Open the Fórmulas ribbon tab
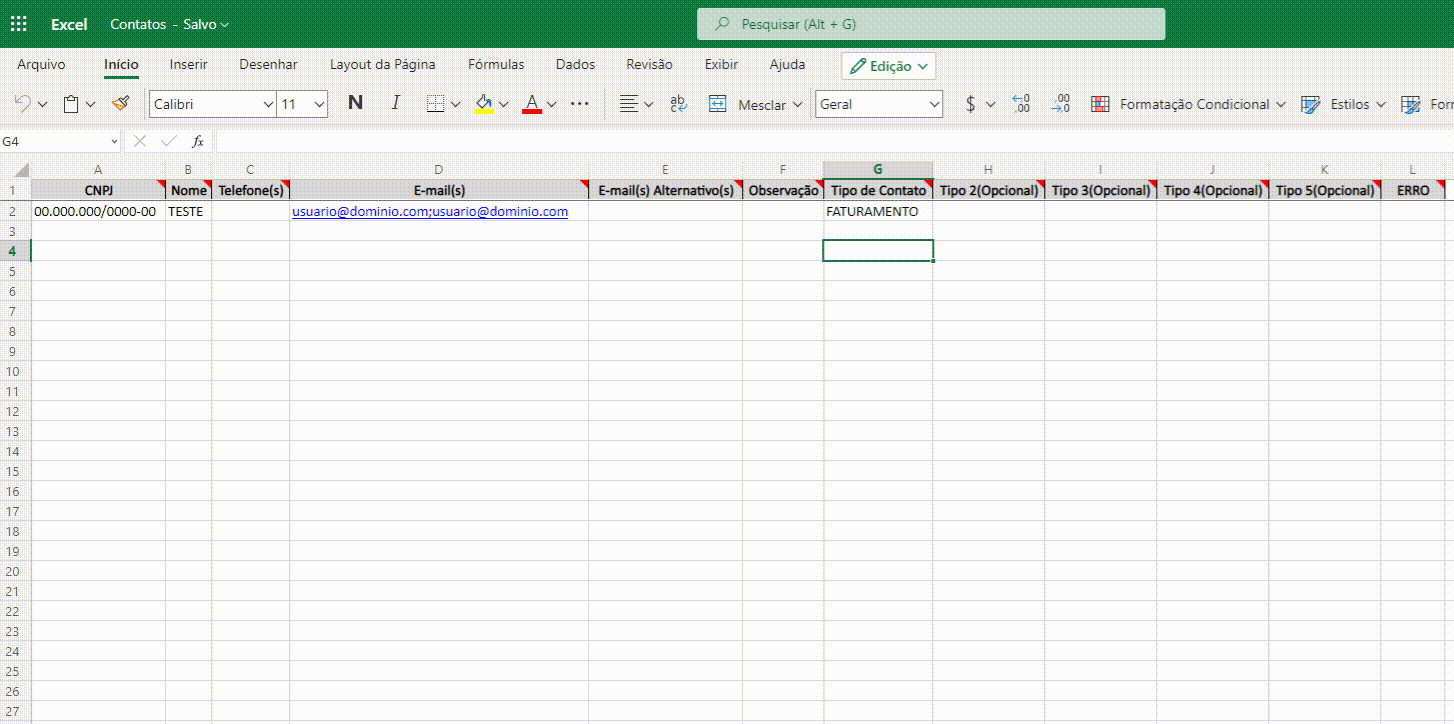 496,64
